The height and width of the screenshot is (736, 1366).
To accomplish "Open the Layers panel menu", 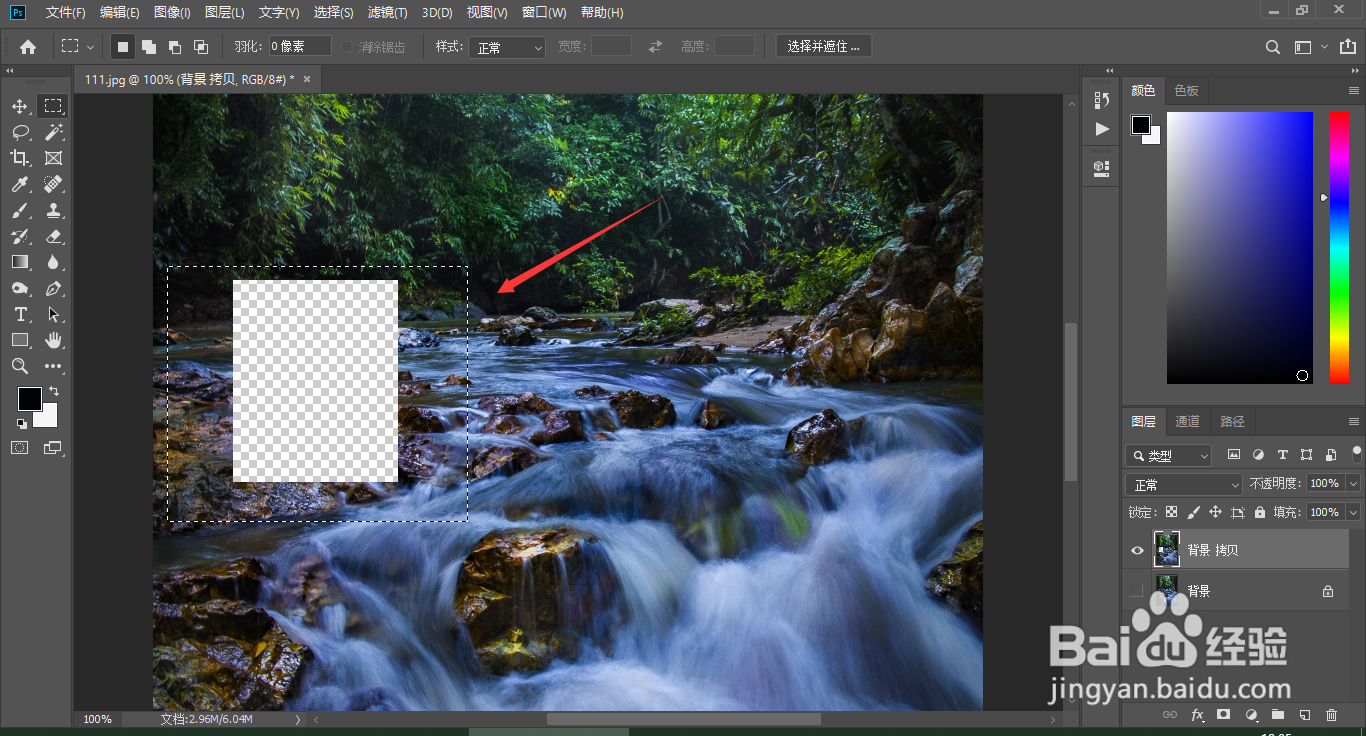I will [1354, 422].
